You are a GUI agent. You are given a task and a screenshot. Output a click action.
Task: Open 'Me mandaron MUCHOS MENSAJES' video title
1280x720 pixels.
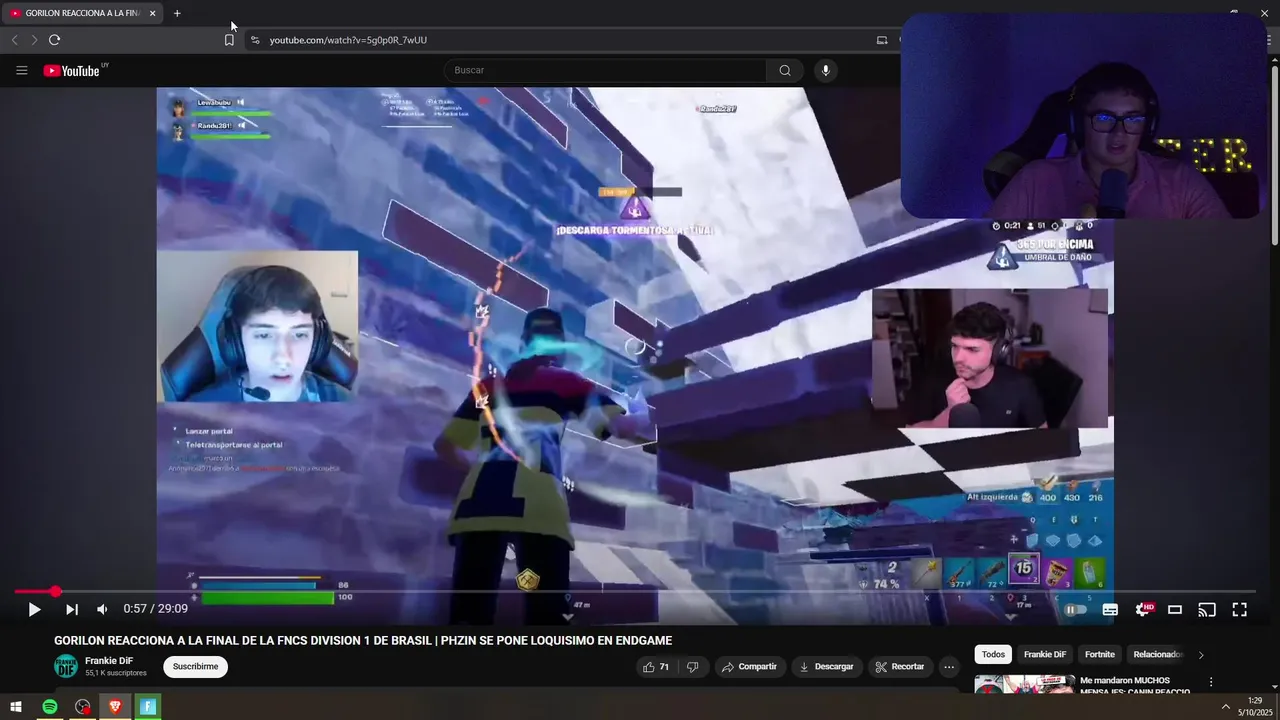coord(1135,686)
